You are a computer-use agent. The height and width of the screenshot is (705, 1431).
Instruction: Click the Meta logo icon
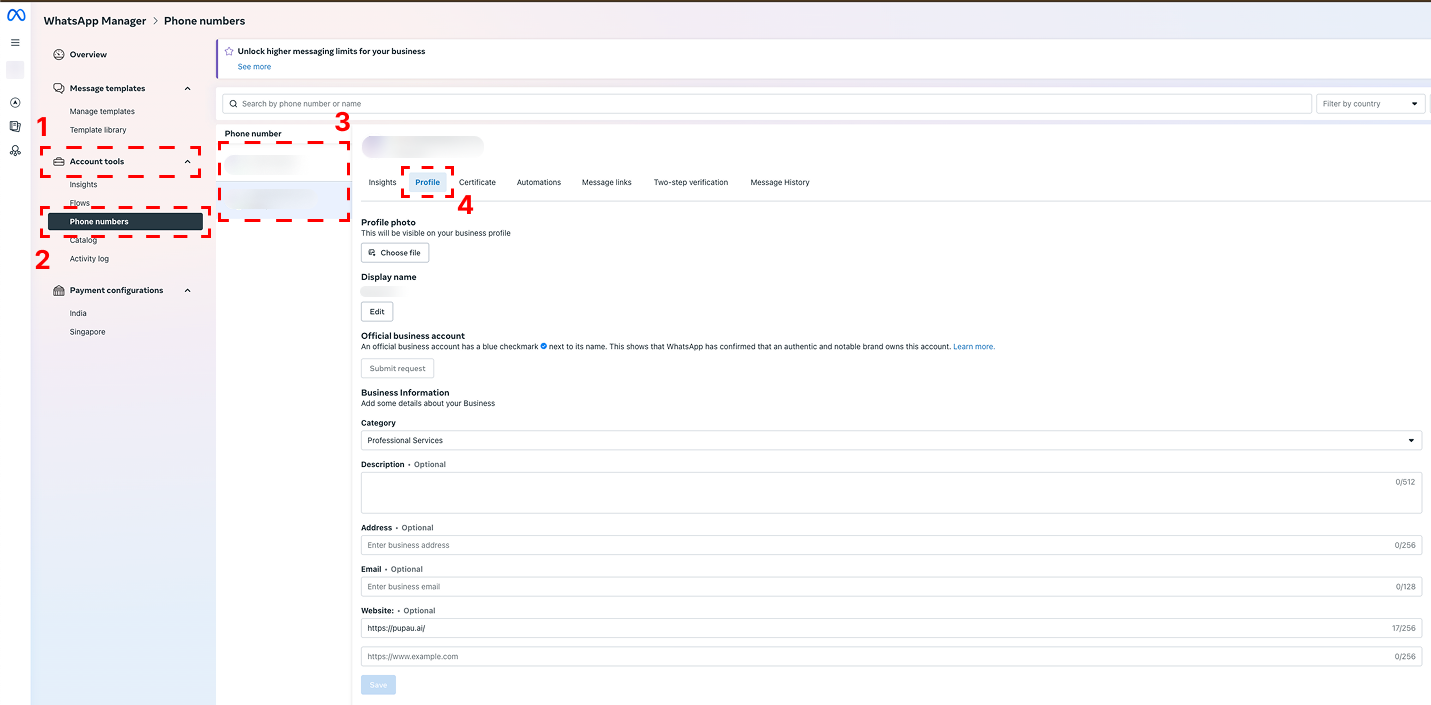pyautogui.click(x=15, y=15)
